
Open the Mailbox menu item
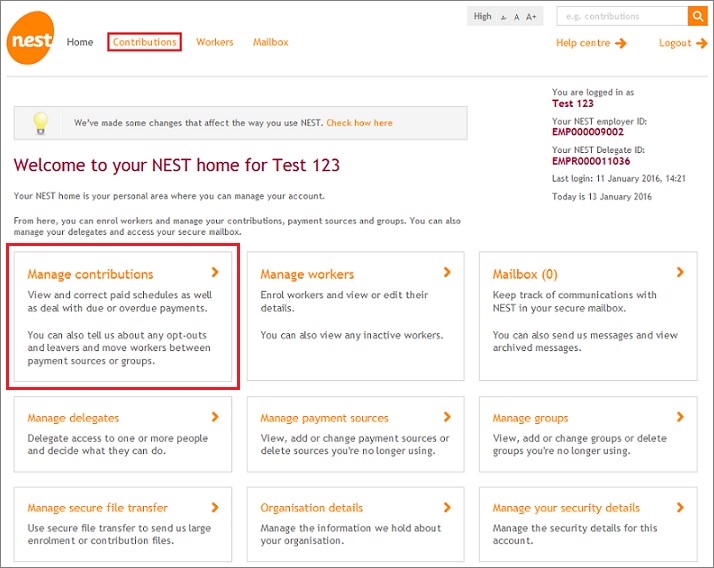point(270,42)
